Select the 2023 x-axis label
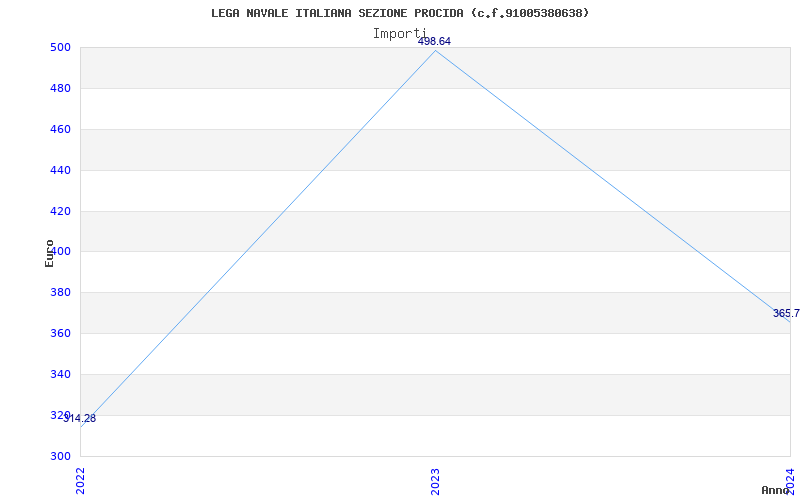 tap(435, 481)
